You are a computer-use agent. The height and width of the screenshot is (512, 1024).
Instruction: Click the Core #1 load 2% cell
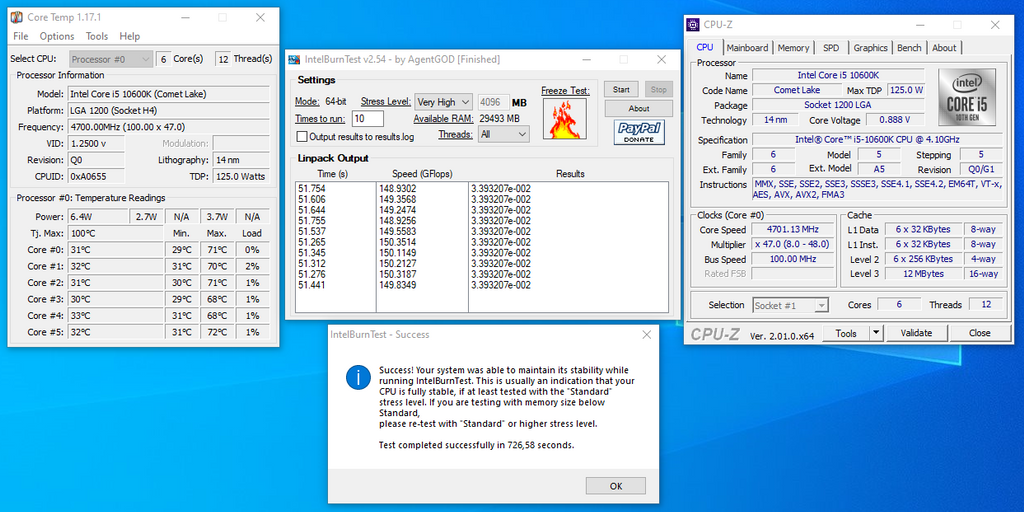click(252, 266)
